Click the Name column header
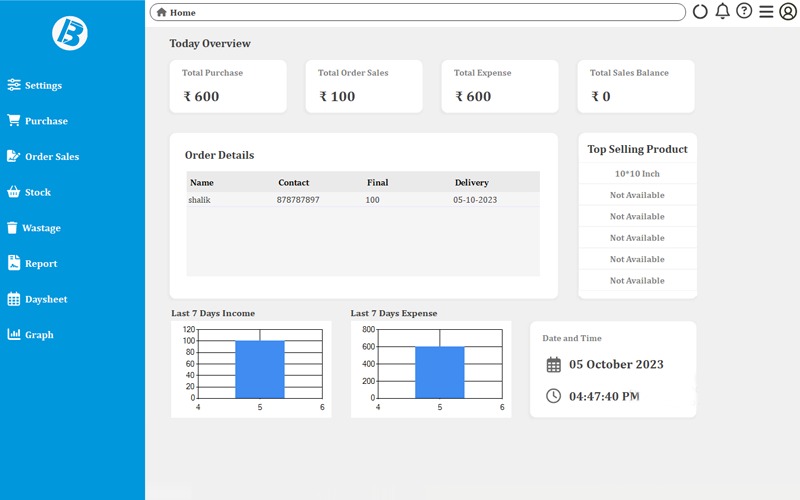800x500 pixels. (202, 182)
